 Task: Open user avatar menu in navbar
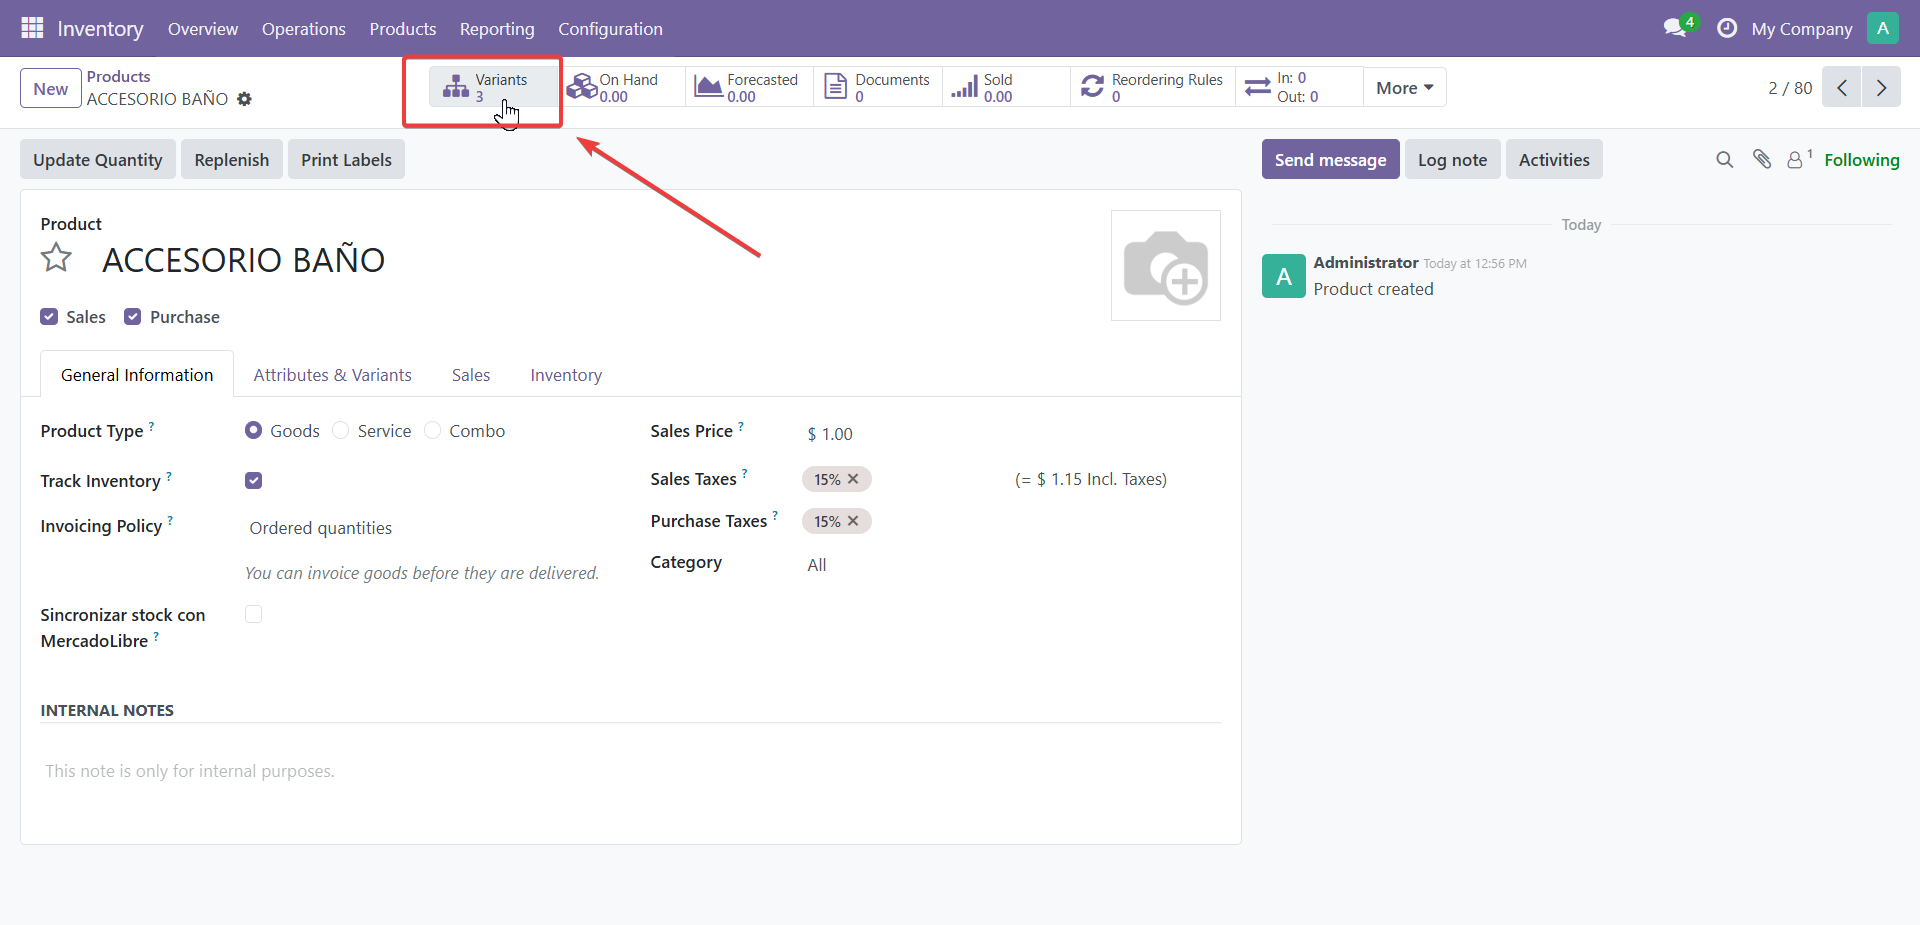(1883, 28)
